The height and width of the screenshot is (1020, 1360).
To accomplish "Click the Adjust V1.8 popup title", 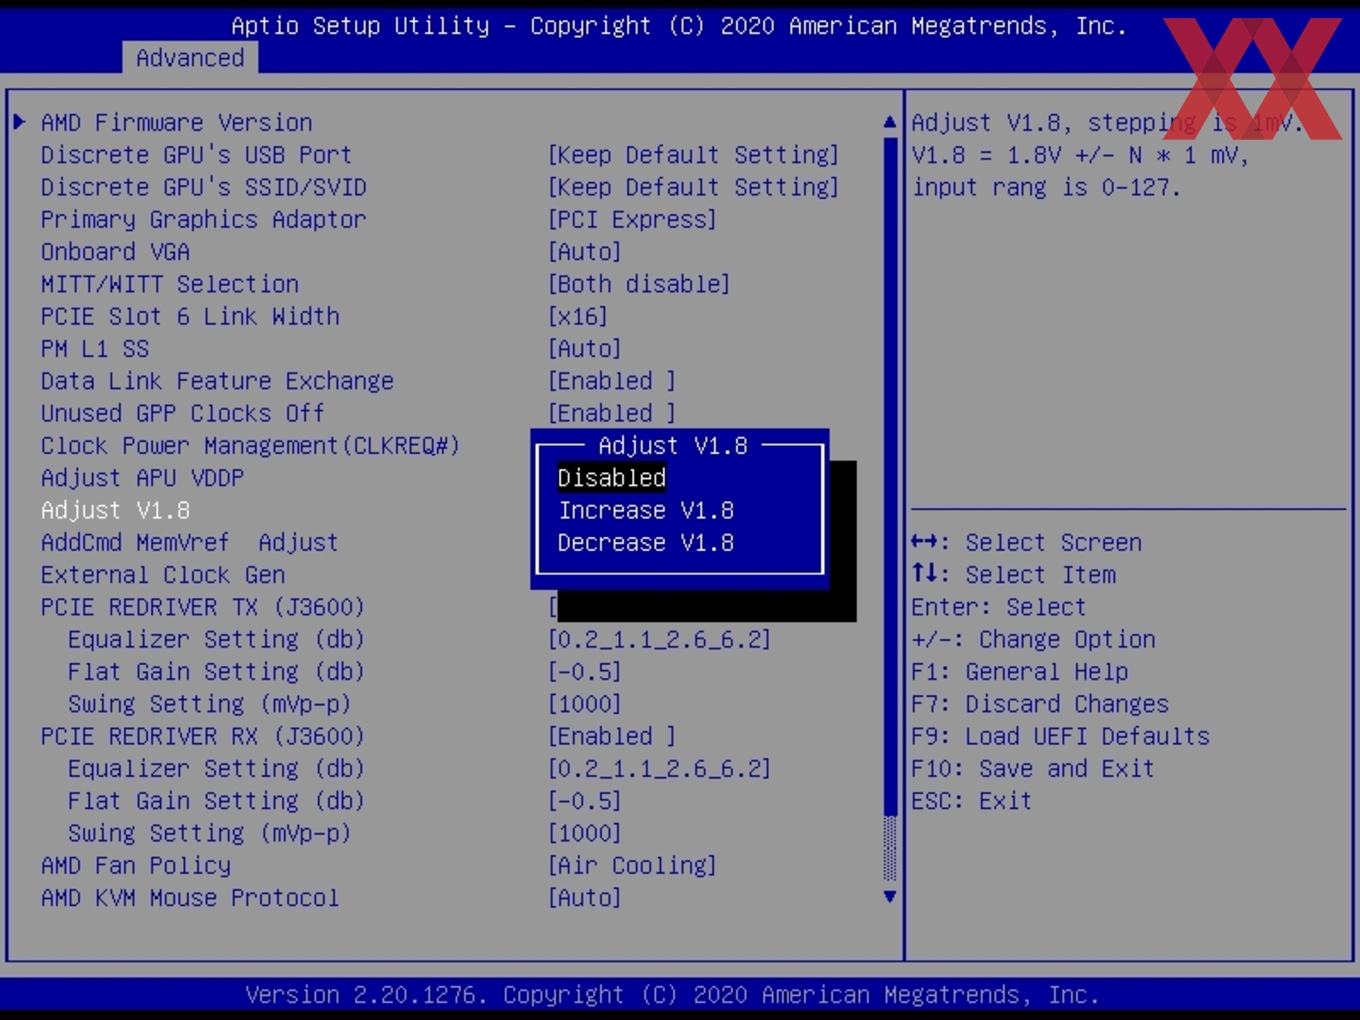I will click(673, 446).
